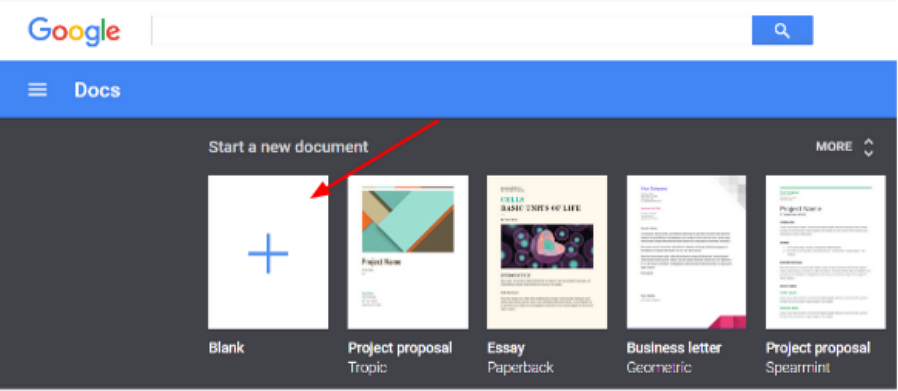Click the Docs title in header

97,90
